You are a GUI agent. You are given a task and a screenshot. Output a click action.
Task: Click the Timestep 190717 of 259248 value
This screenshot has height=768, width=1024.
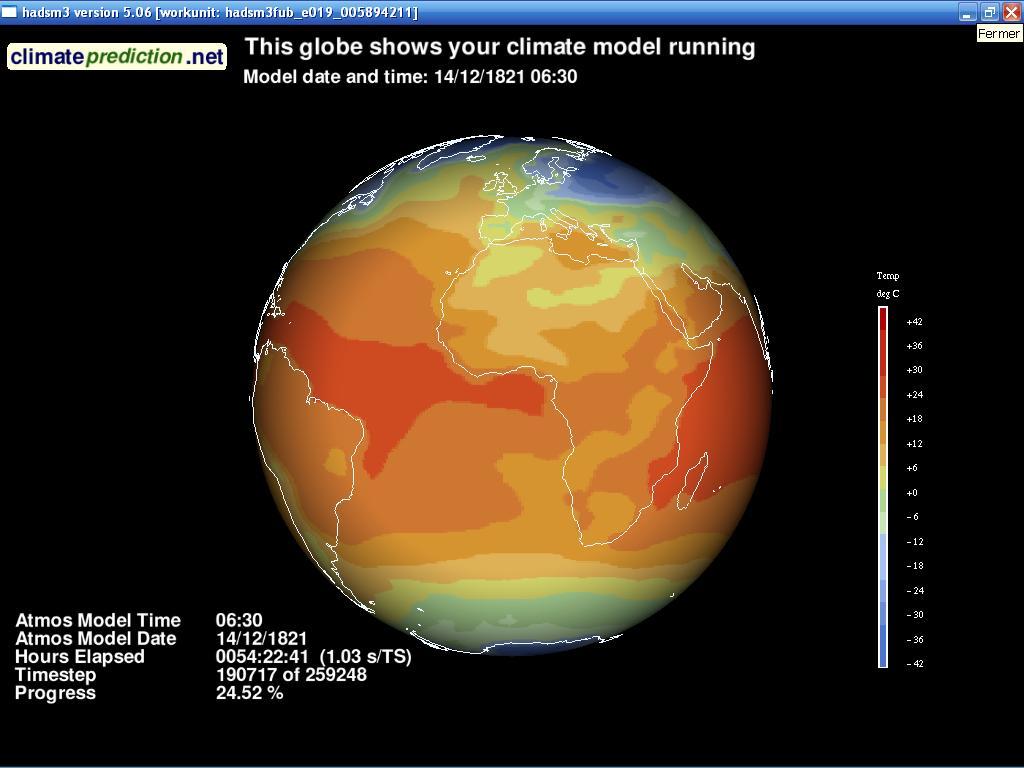pyautogui.click(x=291, y=675)
